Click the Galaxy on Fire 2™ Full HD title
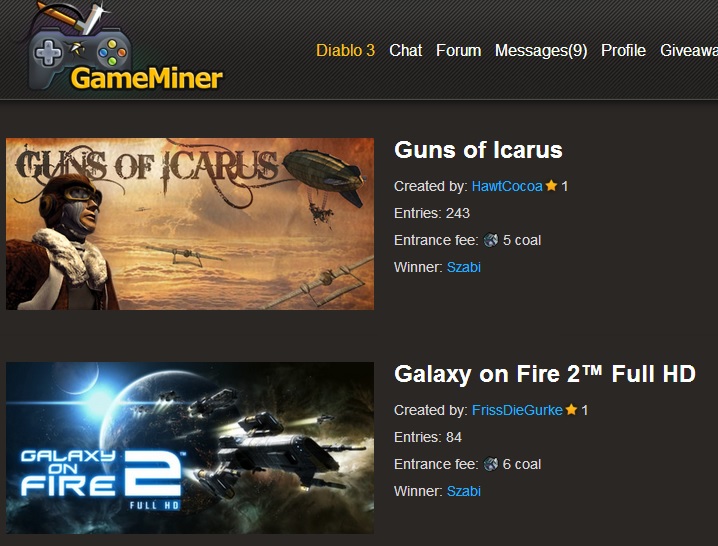 pyautogui.click(x=545, y=374)
